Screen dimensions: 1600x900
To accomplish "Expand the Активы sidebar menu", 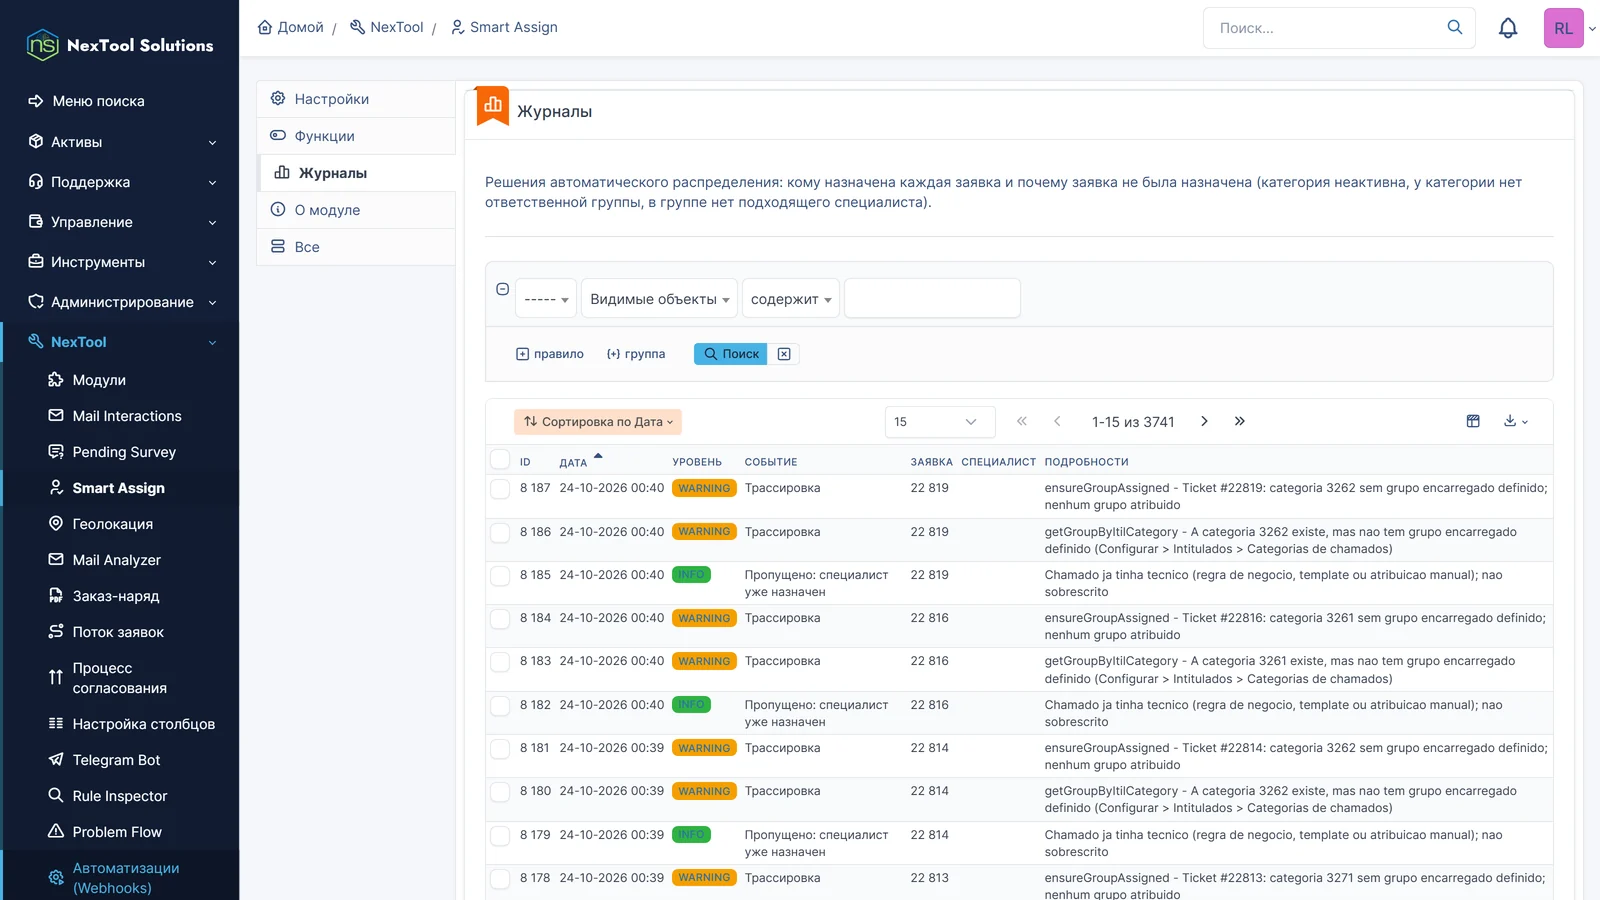I will 120,142.
